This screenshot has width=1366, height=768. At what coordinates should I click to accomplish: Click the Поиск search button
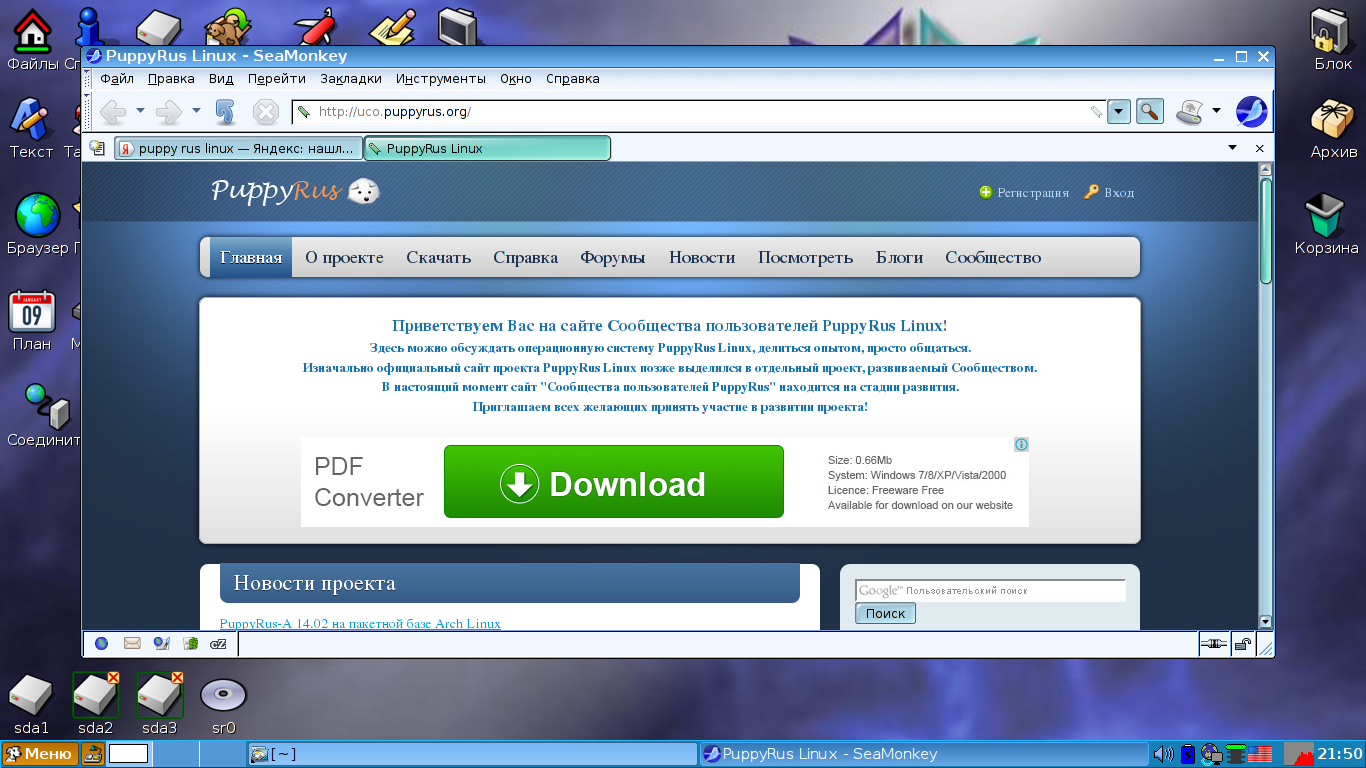[x=885, y=613]
